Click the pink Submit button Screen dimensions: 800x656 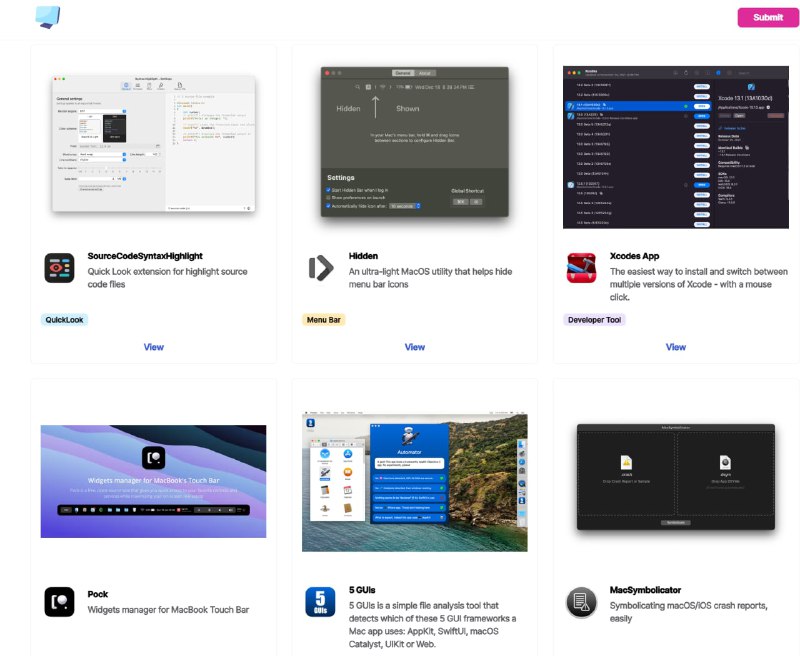[768, 17]
